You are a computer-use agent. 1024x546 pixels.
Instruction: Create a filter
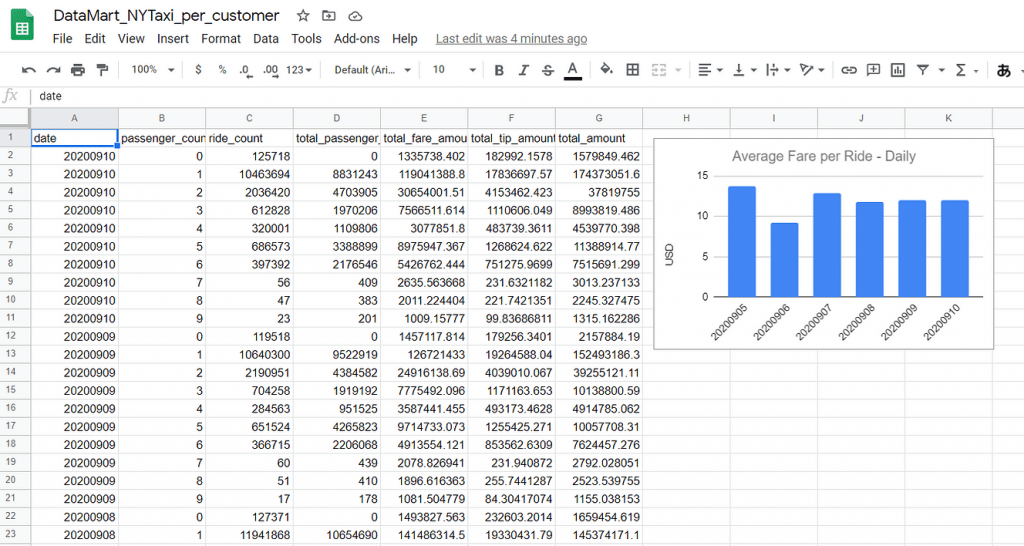(922, 70)
